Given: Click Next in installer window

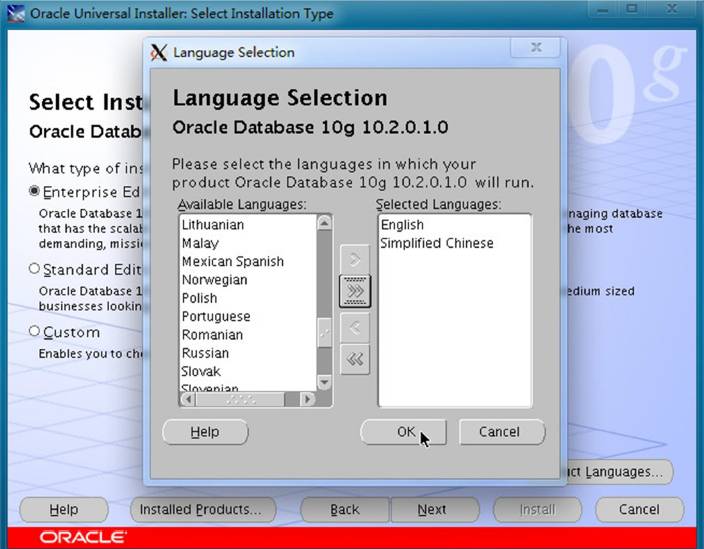Looking at the screenshot, I should [x=434, y=509].
